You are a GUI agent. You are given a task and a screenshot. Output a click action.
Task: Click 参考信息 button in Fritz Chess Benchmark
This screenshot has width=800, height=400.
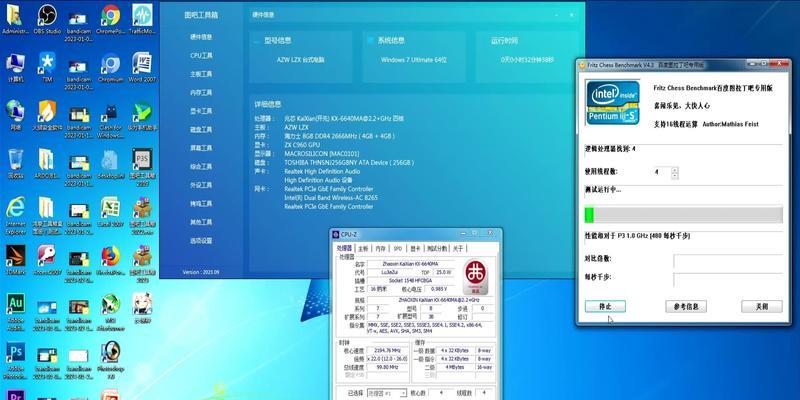[686, 307]
